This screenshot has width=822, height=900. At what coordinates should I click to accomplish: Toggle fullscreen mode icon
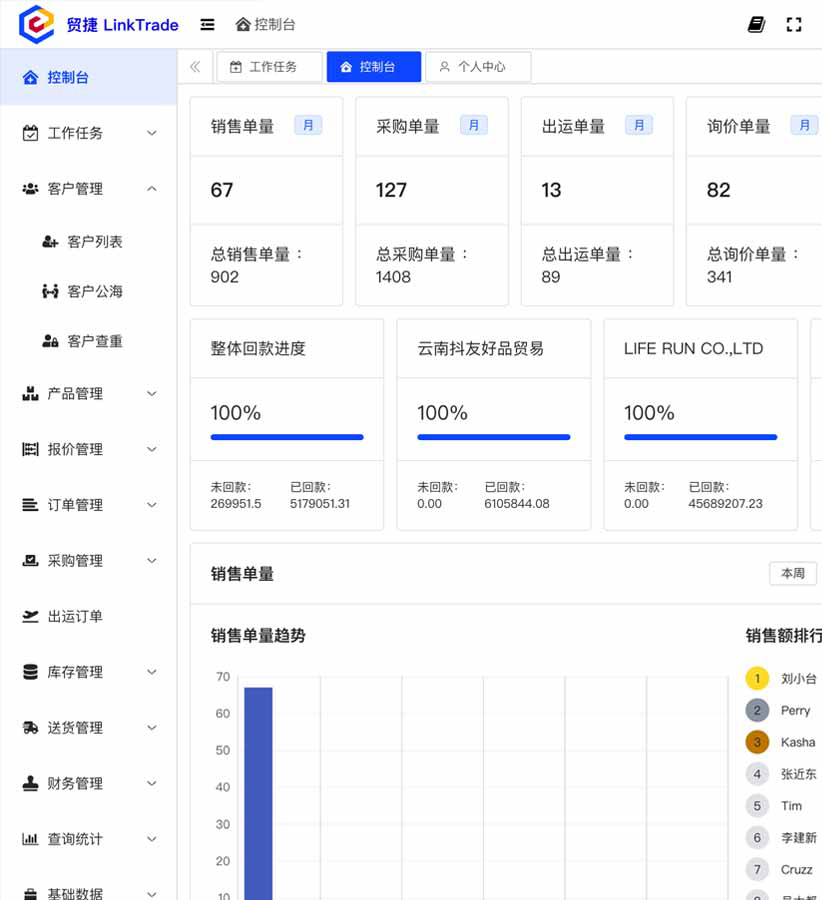point(794,25)
